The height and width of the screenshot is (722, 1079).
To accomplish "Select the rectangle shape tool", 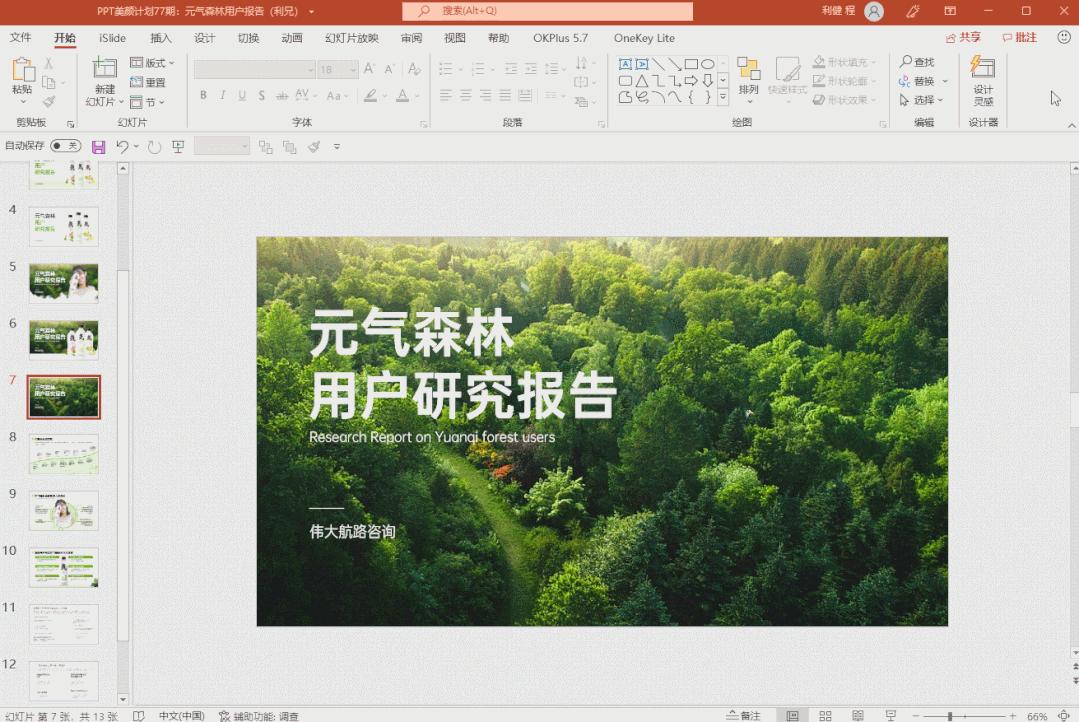I will [x=691, y=65].
